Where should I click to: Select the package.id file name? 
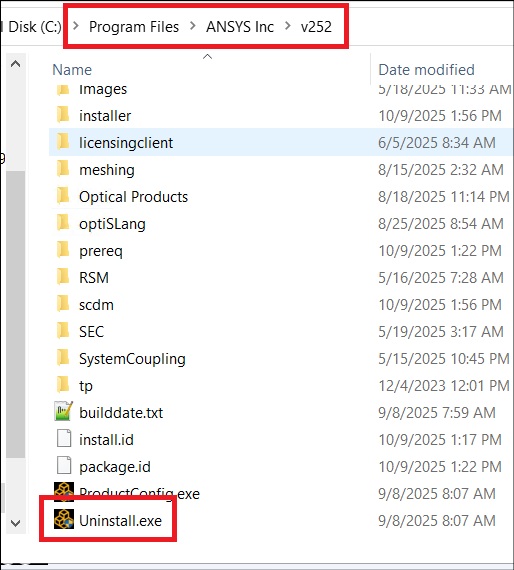[x=115, y=467]
